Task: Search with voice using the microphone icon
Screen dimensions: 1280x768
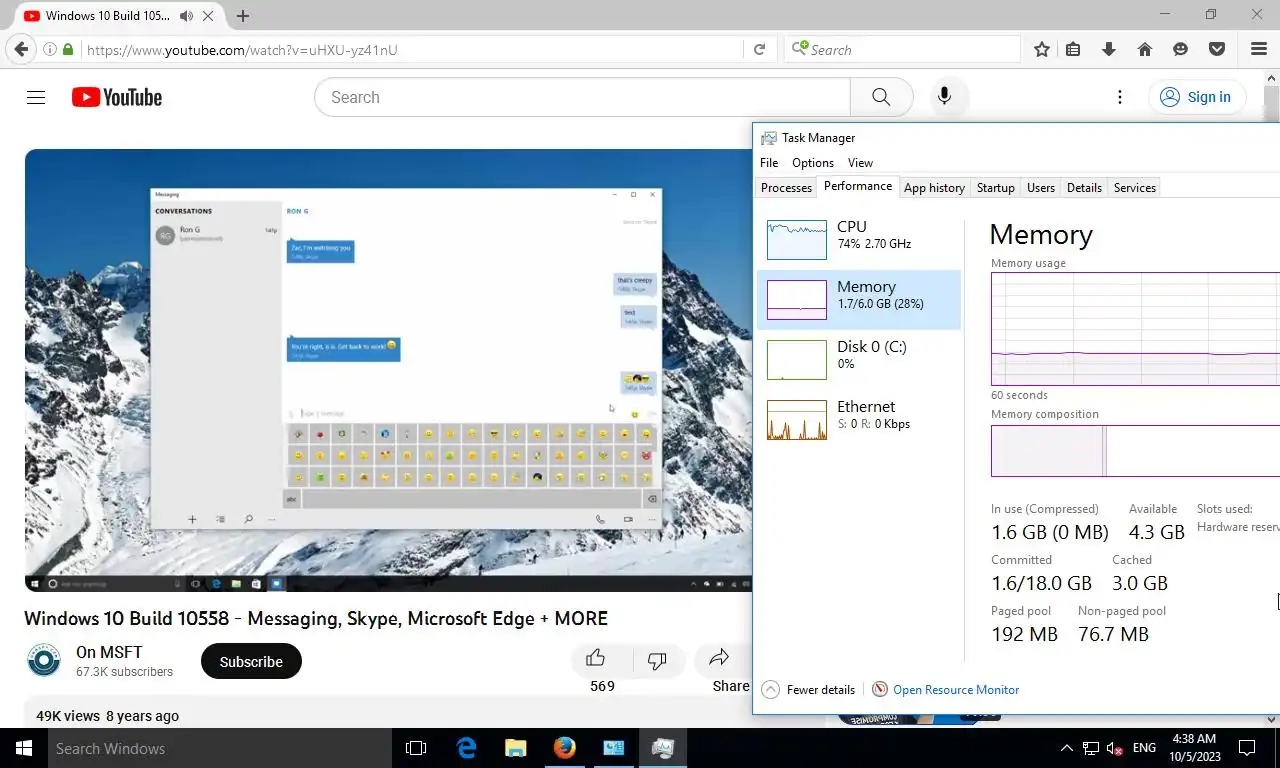Action: pos(944,97)
